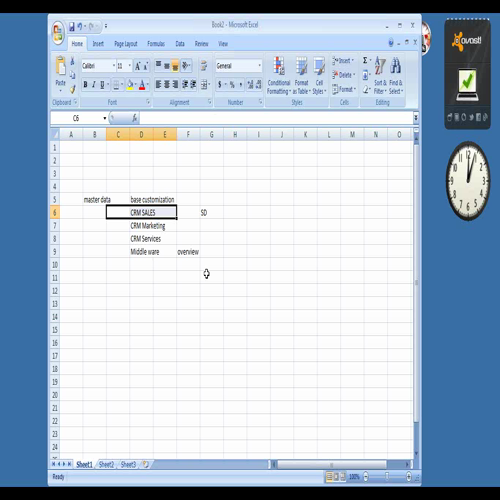The height and width of the screenshot is (500, 500).
Task: Switch to the Insert tab
Action: [98, 44]
